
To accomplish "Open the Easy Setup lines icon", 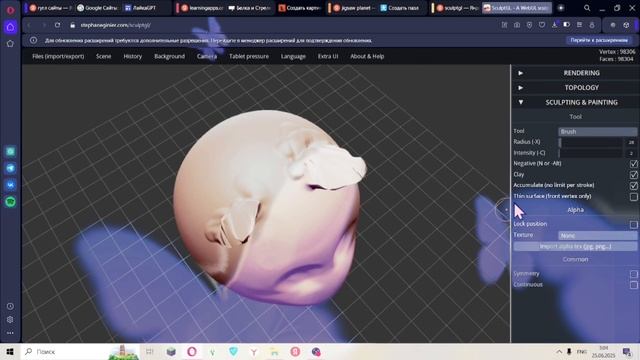I will [x=579, y=25].
